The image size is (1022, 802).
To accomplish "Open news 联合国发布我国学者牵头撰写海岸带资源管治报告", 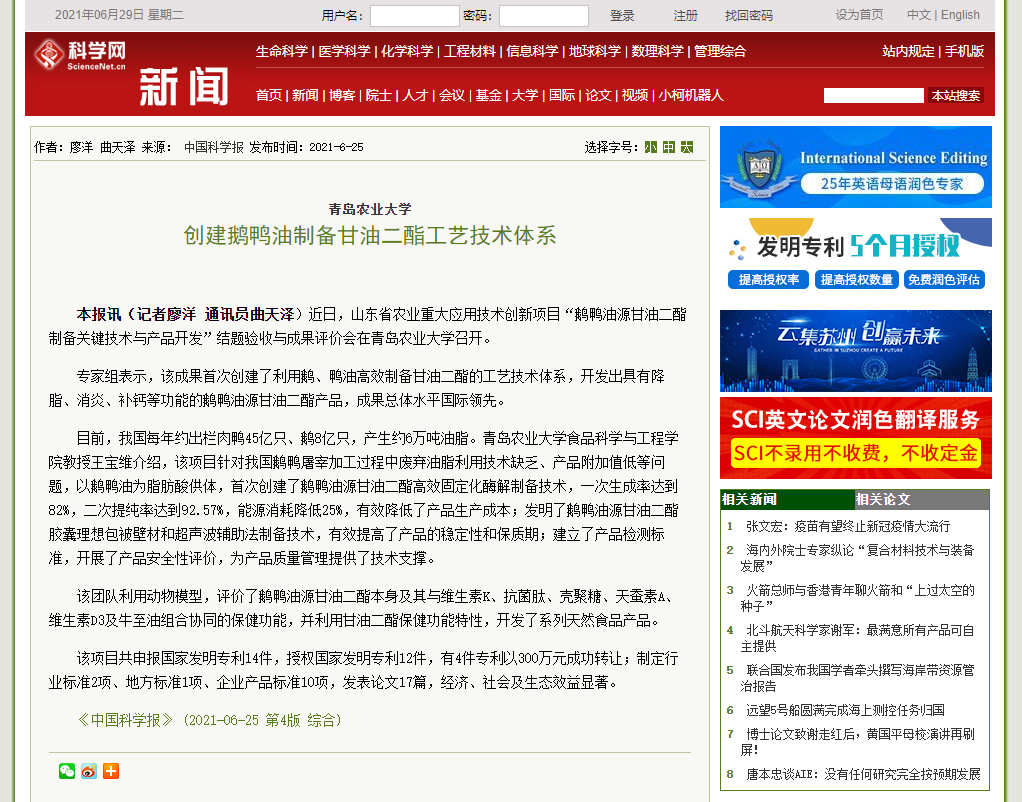I will (857, 677).
